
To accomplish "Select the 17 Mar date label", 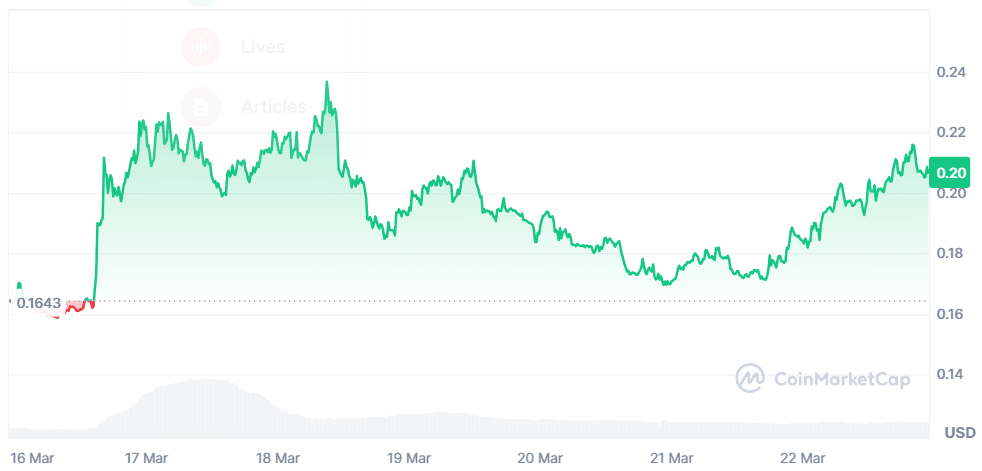I will 146,458.
